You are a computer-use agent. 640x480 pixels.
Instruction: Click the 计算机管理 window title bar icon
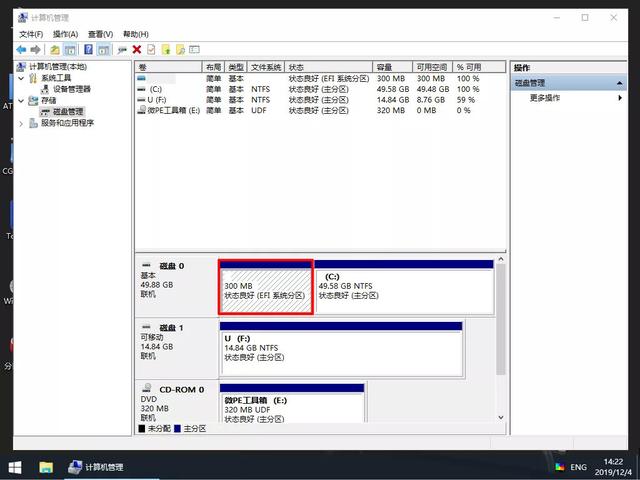point(23,18)
